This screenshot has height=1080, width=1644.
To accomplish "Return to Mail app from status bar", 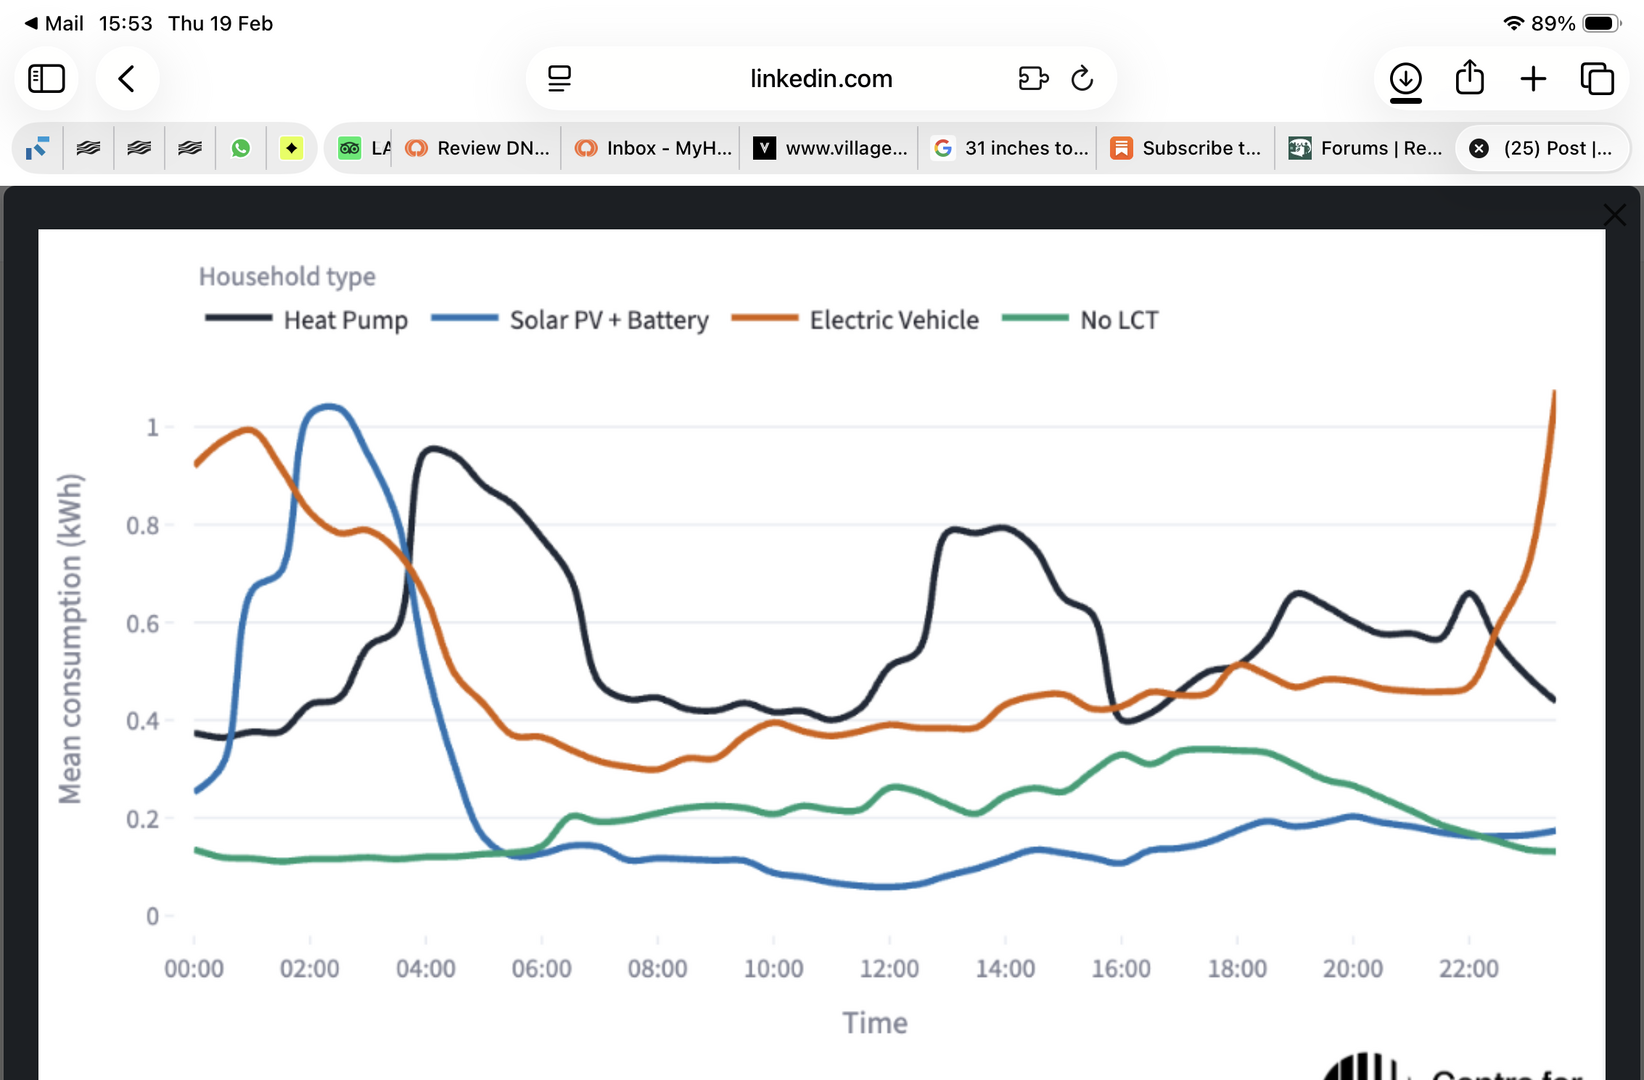I will coord(54,23).
